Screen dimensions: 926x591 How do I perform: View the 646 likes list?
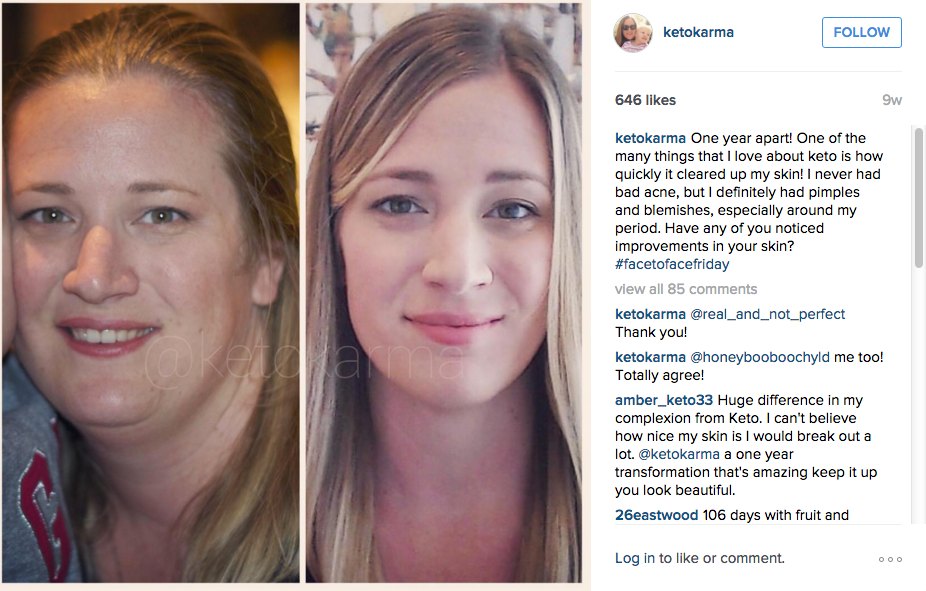(x=645, y=100)
